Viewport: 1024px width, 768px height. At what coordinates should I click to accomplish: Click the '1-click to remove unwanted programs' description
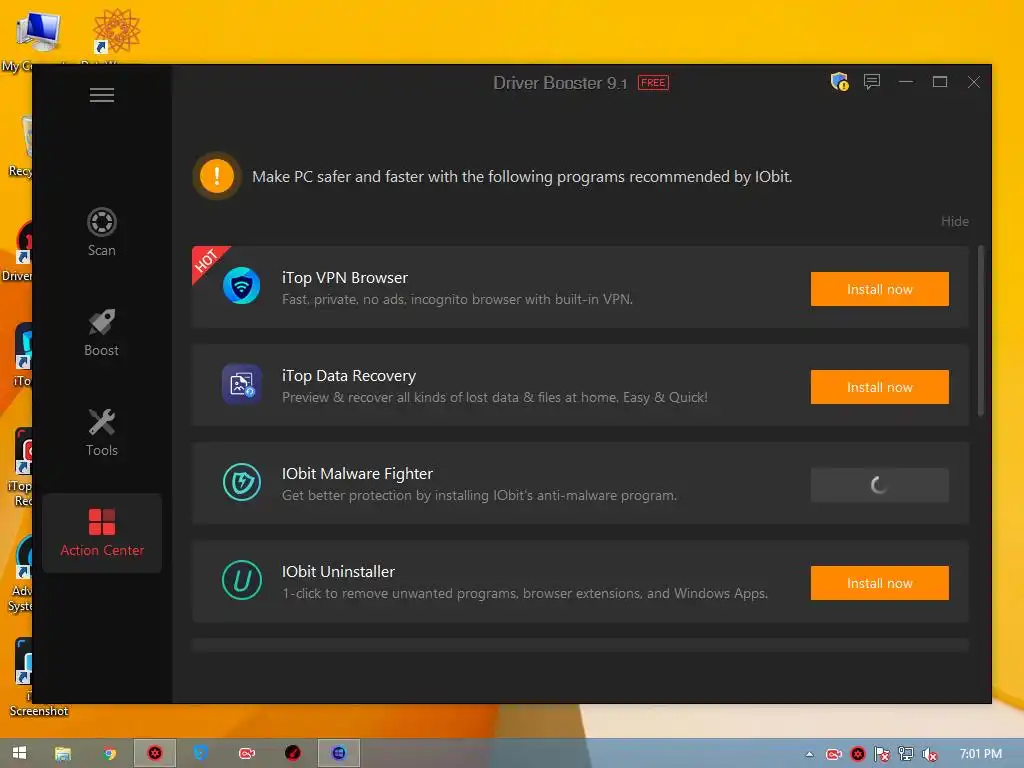(x=524, y=594)
